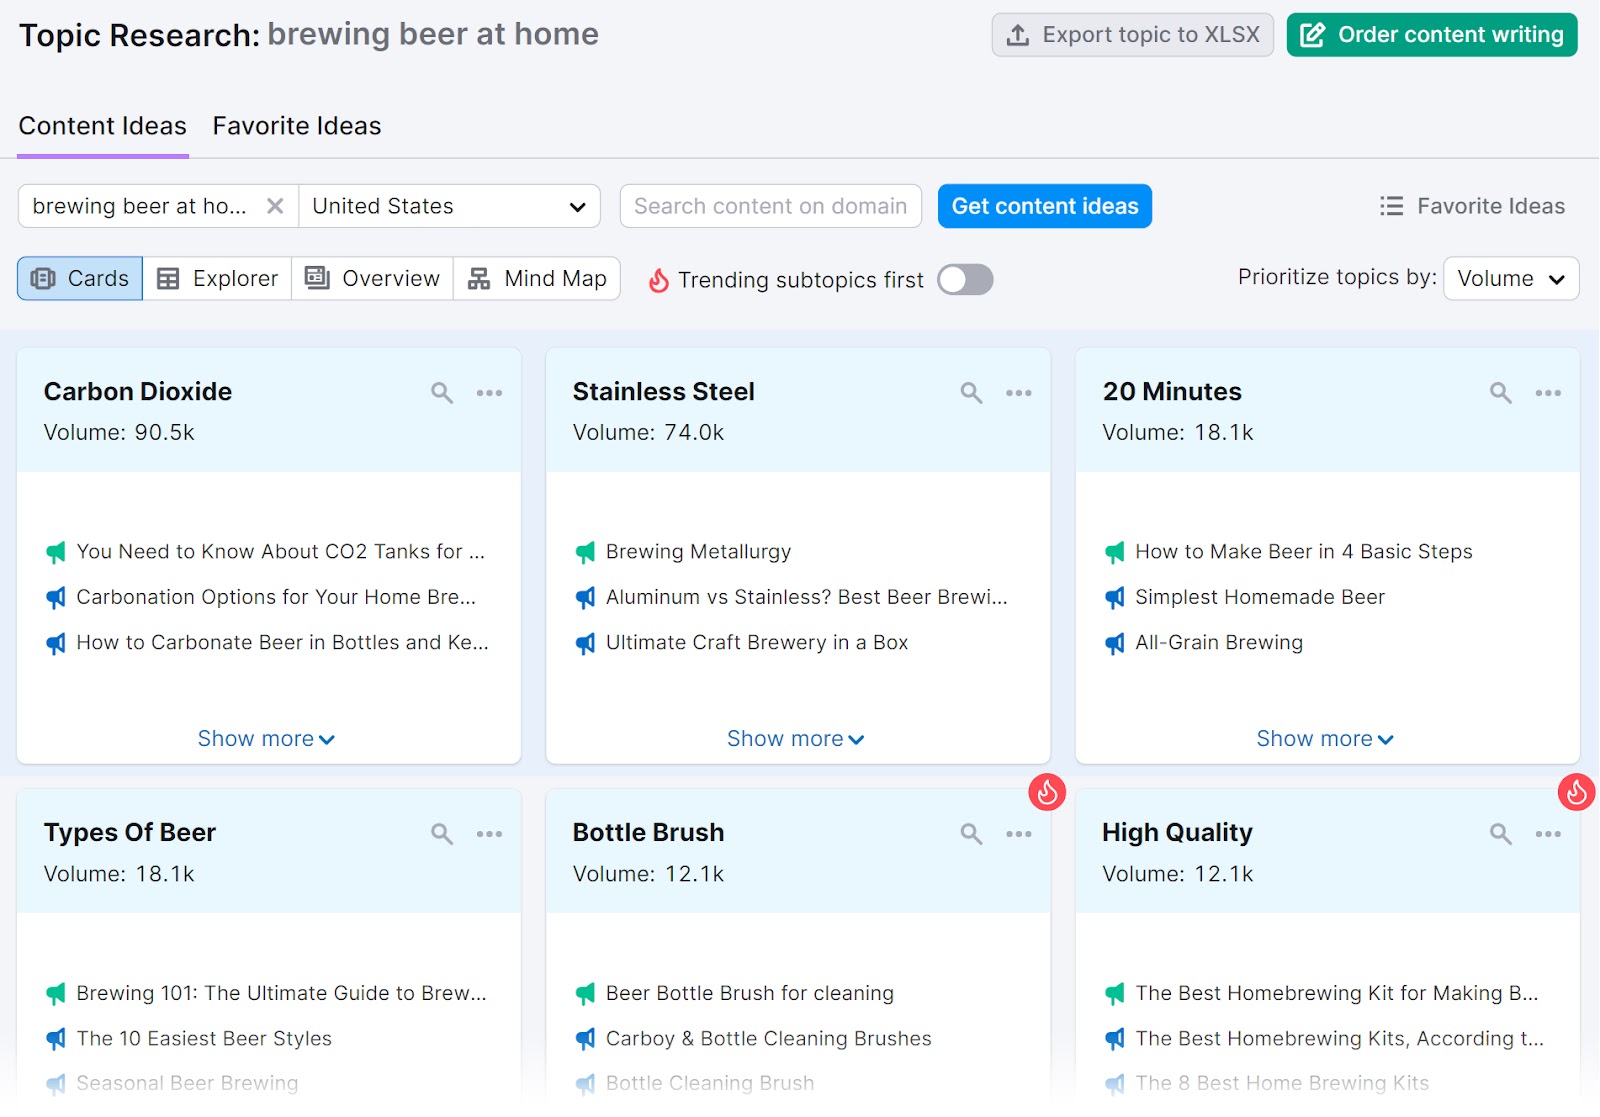Switch to the Favorite Ideas tab
1600x1117 pixels.
point(296,126)
